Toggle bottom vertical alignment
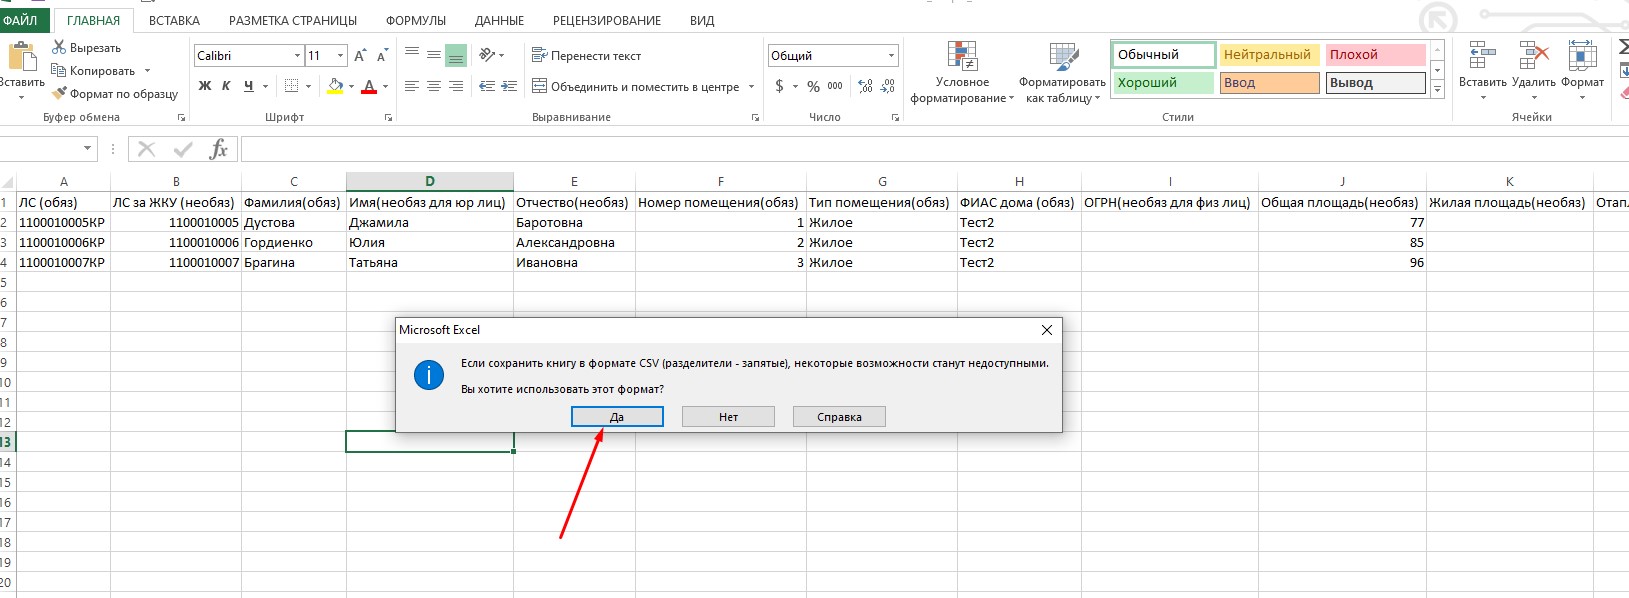This screenshot has height=598, width=1629. tap(456, 55)
